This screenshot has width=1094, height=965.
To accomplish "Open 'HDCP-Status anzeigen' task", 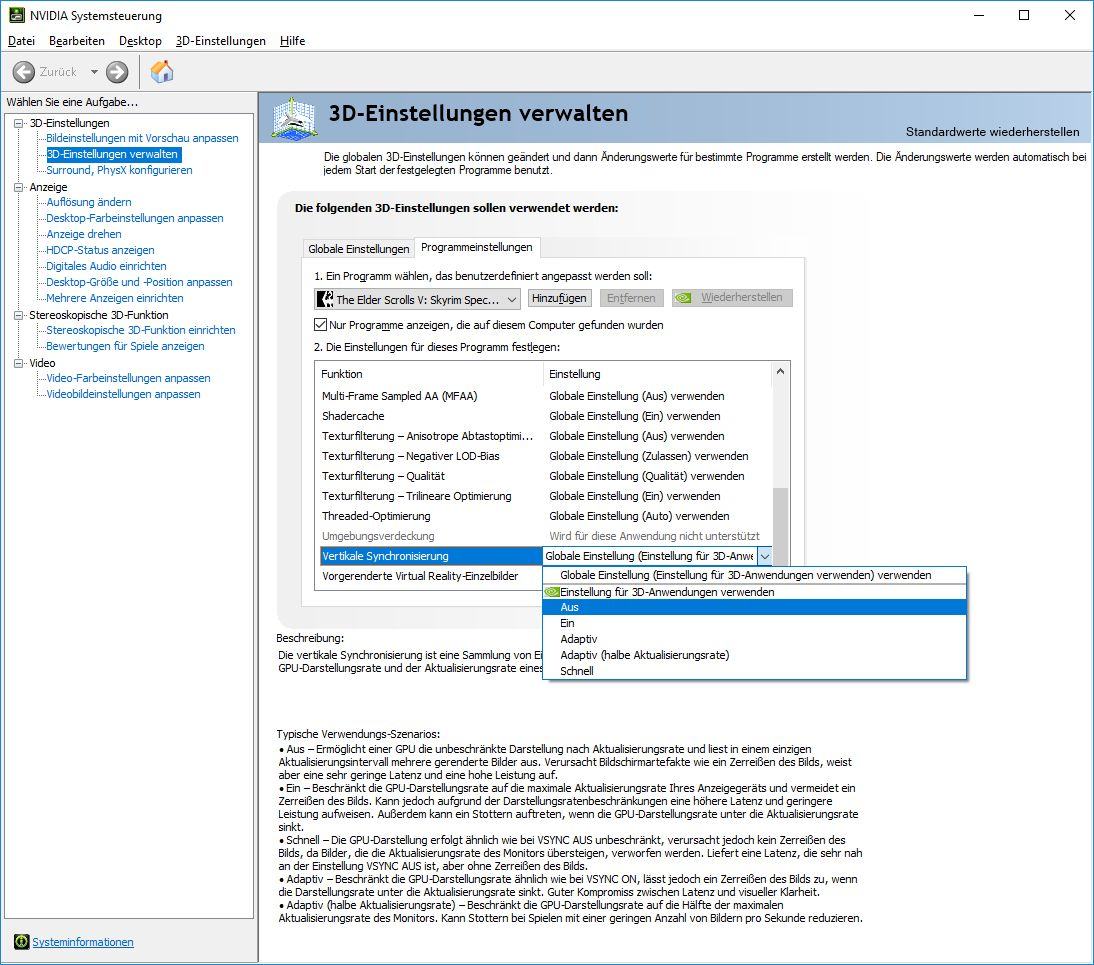I will pos(100,250).
